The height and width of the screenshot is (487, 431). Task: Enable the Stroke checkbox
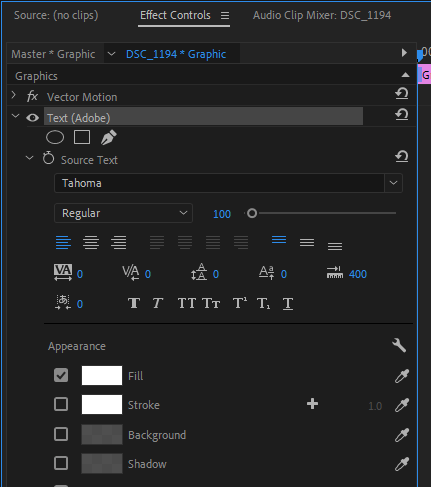coord(61,404)
